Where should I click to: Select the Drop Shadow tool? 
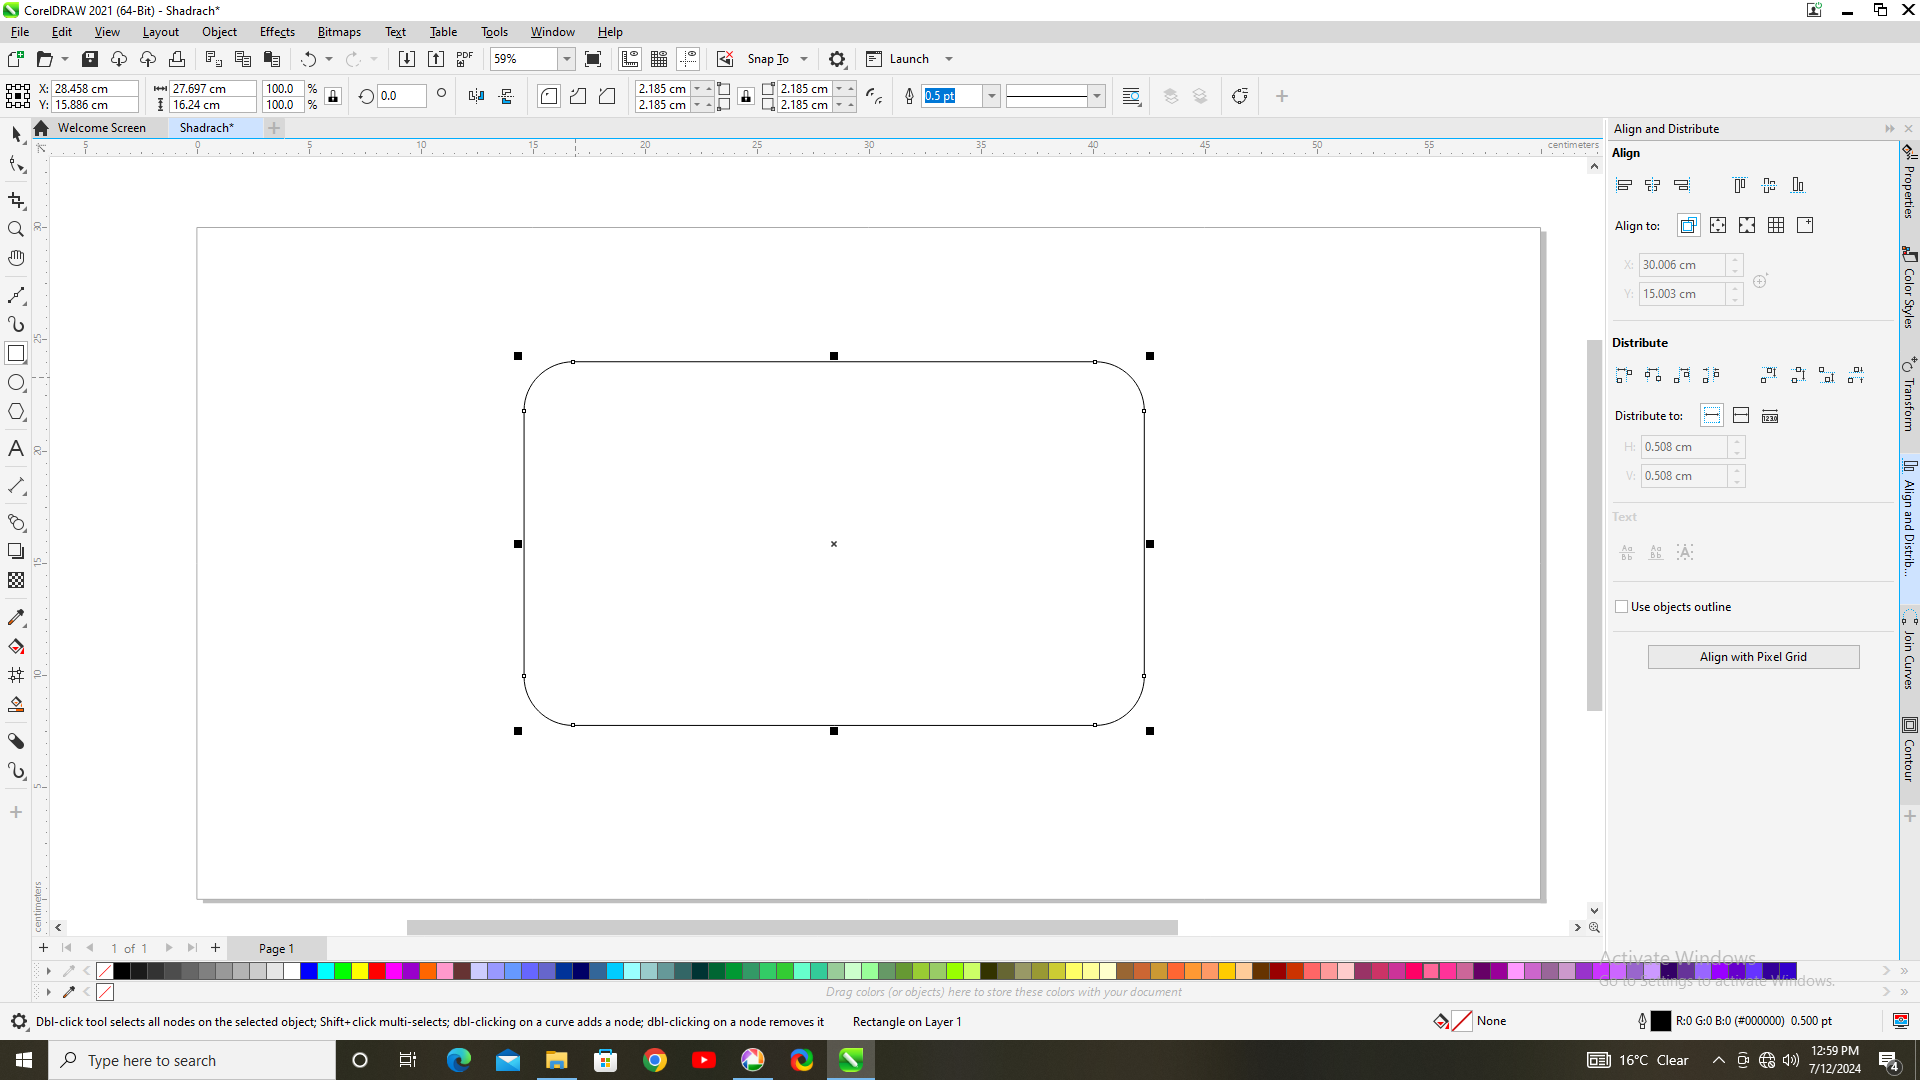tap(16, 551)
